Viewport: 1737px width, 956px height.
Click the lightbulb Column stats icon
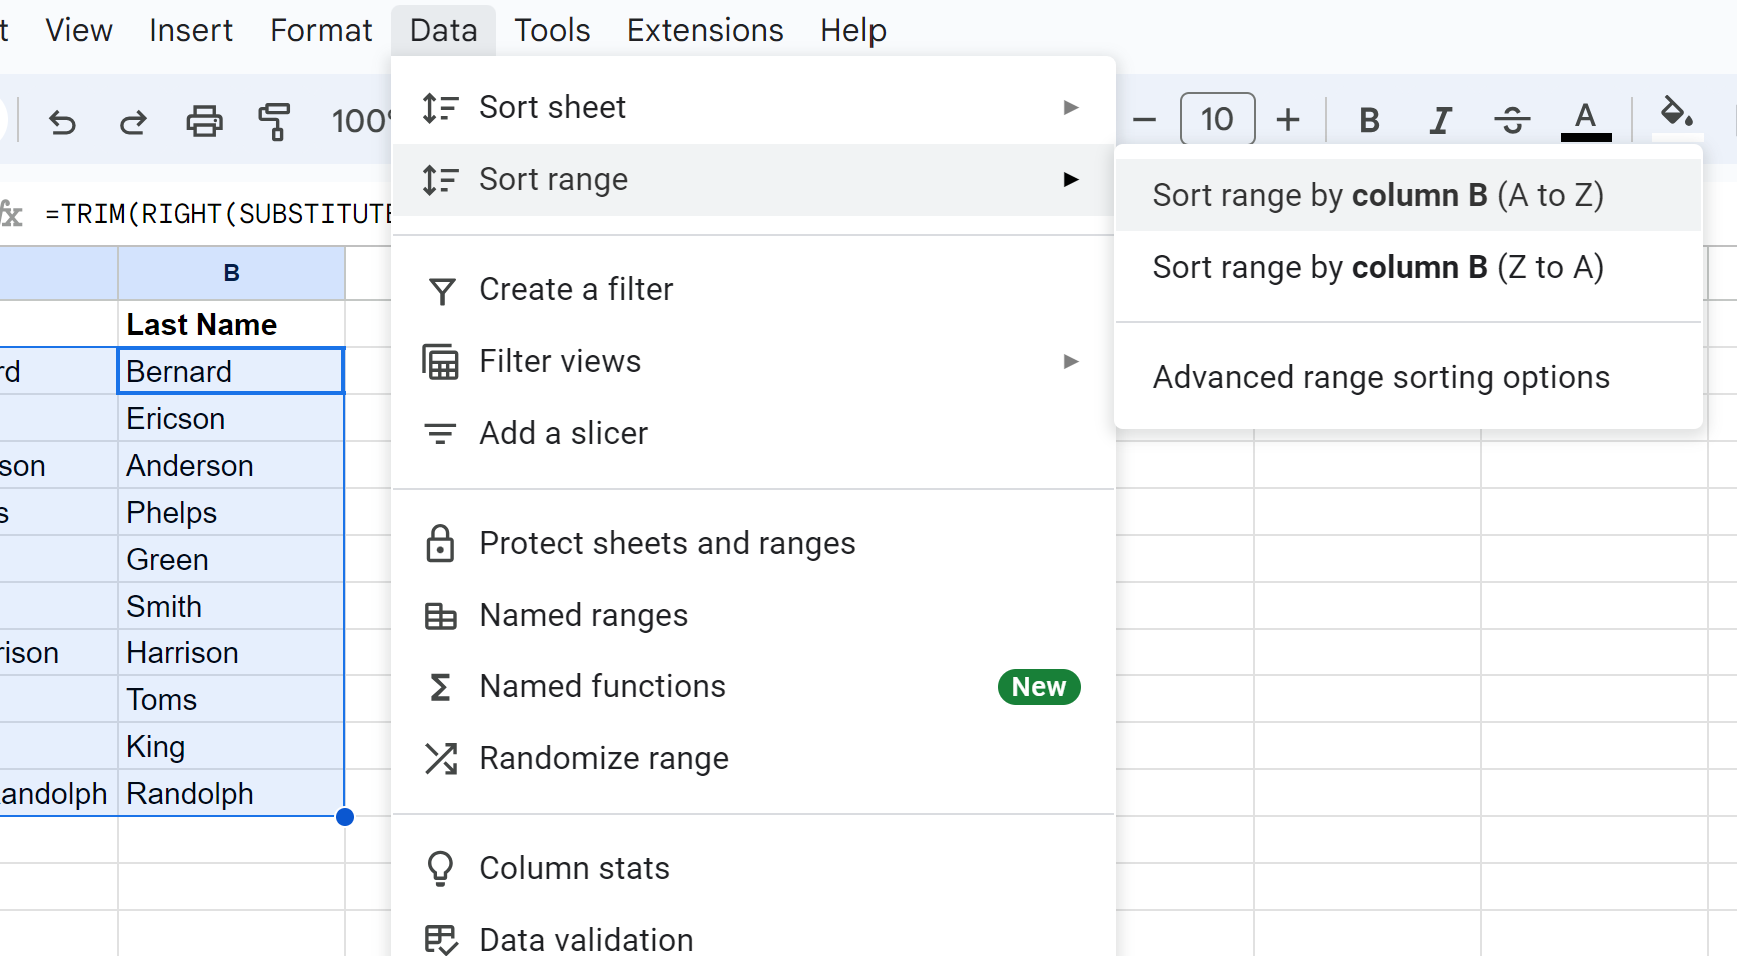click(441, 869)
